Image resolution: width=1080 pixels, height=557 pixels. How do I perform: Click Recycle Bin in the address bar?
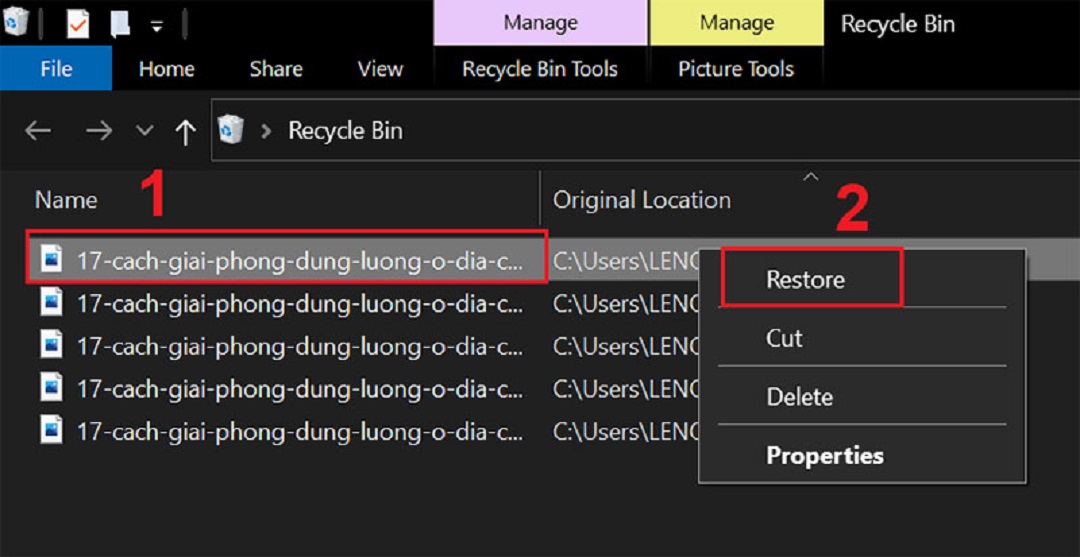[x=345, y=130]
